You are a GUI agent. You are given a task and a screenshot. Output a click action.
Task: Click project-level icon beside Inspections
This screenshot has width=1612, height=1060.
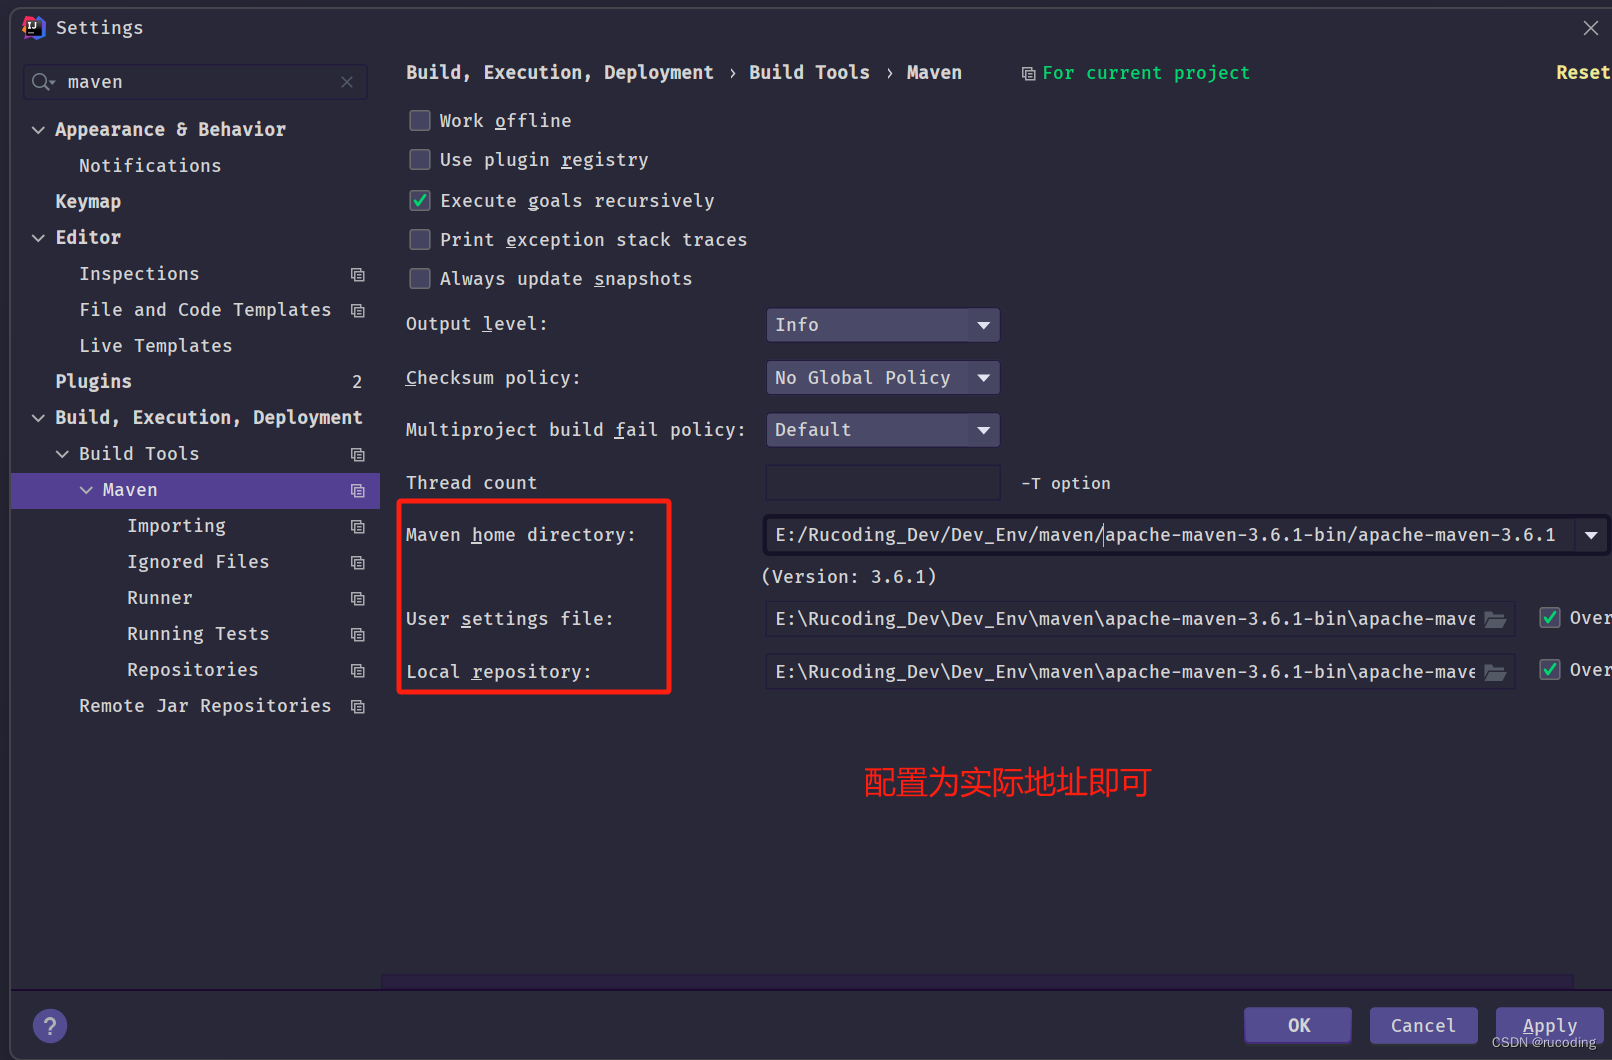pyautogui.click(x=358, y=274)
